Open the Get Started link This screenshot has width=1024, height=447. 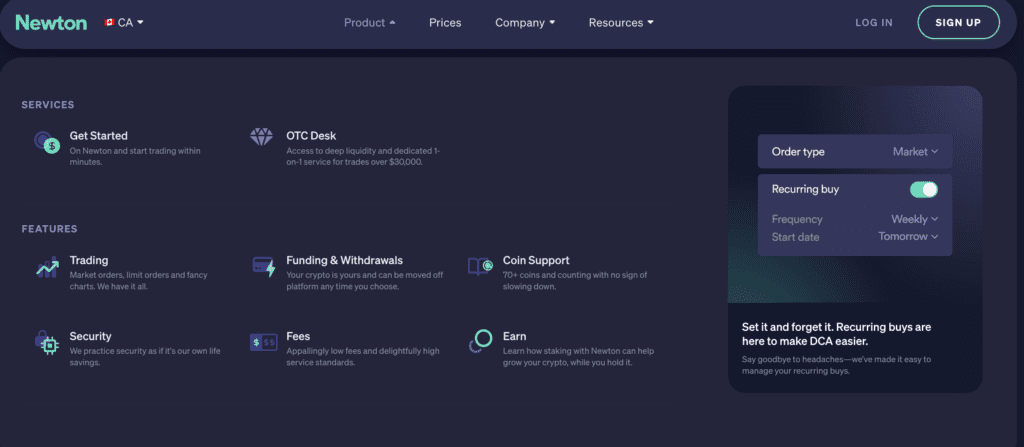(99, 136)
